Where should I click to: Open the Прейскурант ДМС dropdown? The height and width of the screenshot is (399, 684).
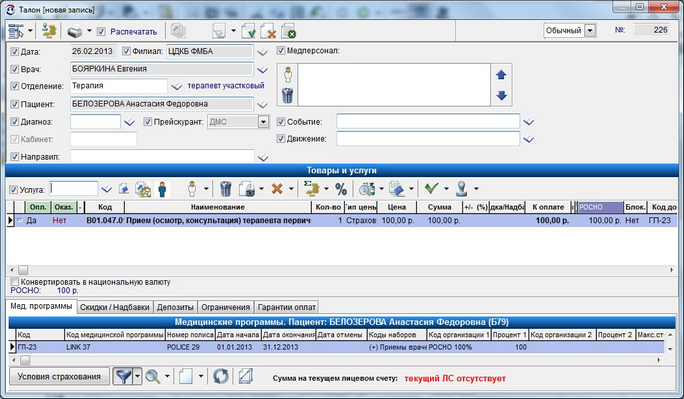(263, 122)
